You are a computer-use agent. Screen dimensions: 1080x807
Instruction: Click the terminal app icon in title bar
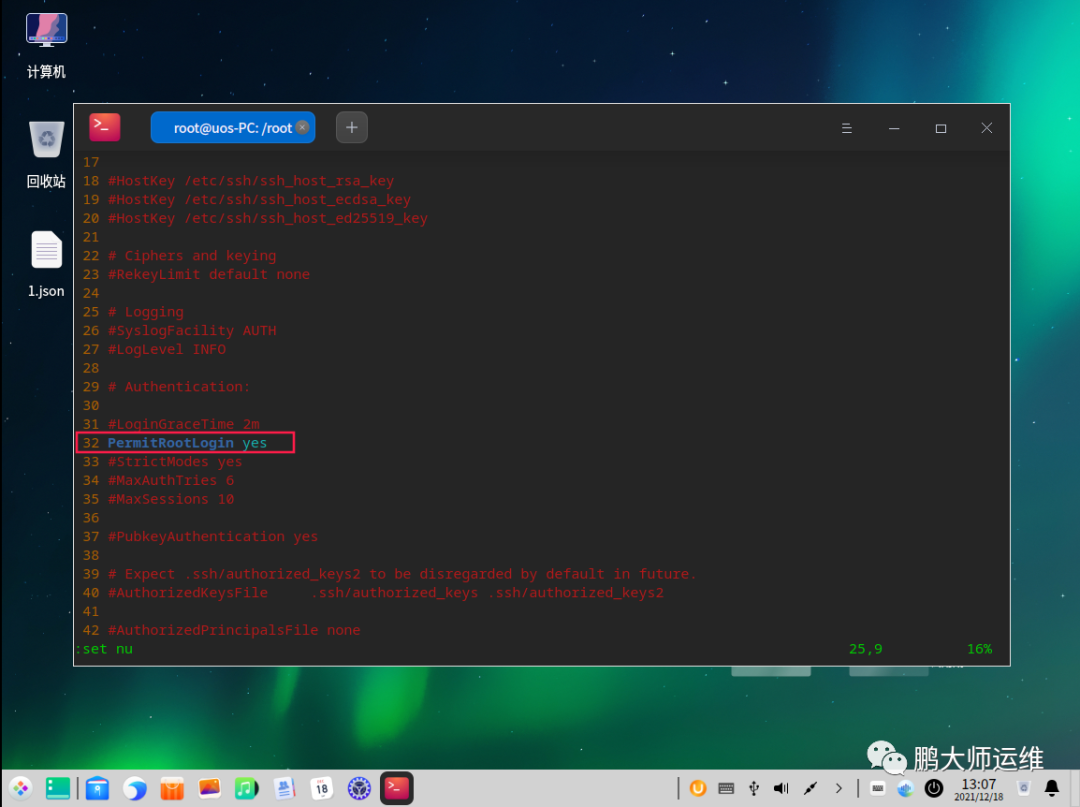(x=105, y=127)
